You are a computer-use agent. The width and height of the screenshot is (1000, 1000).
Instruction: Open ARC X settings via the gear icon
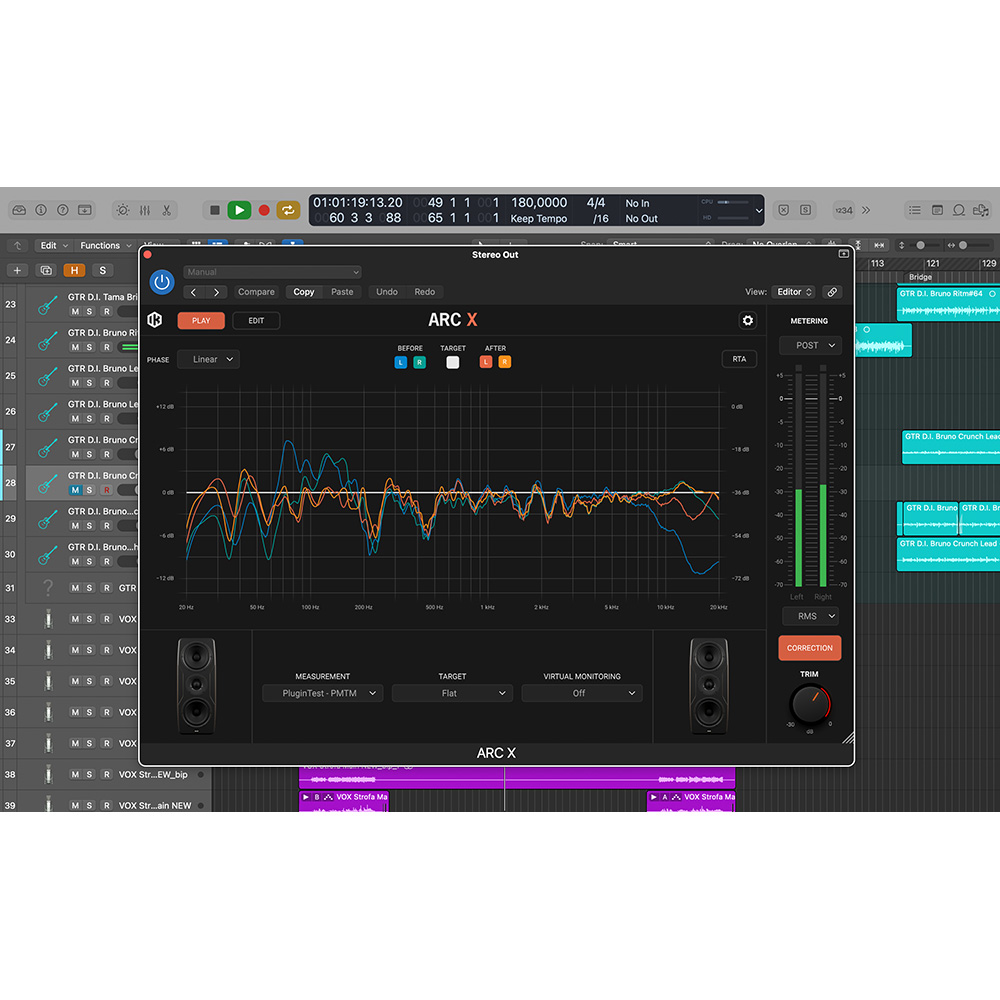tap(748, 320)
